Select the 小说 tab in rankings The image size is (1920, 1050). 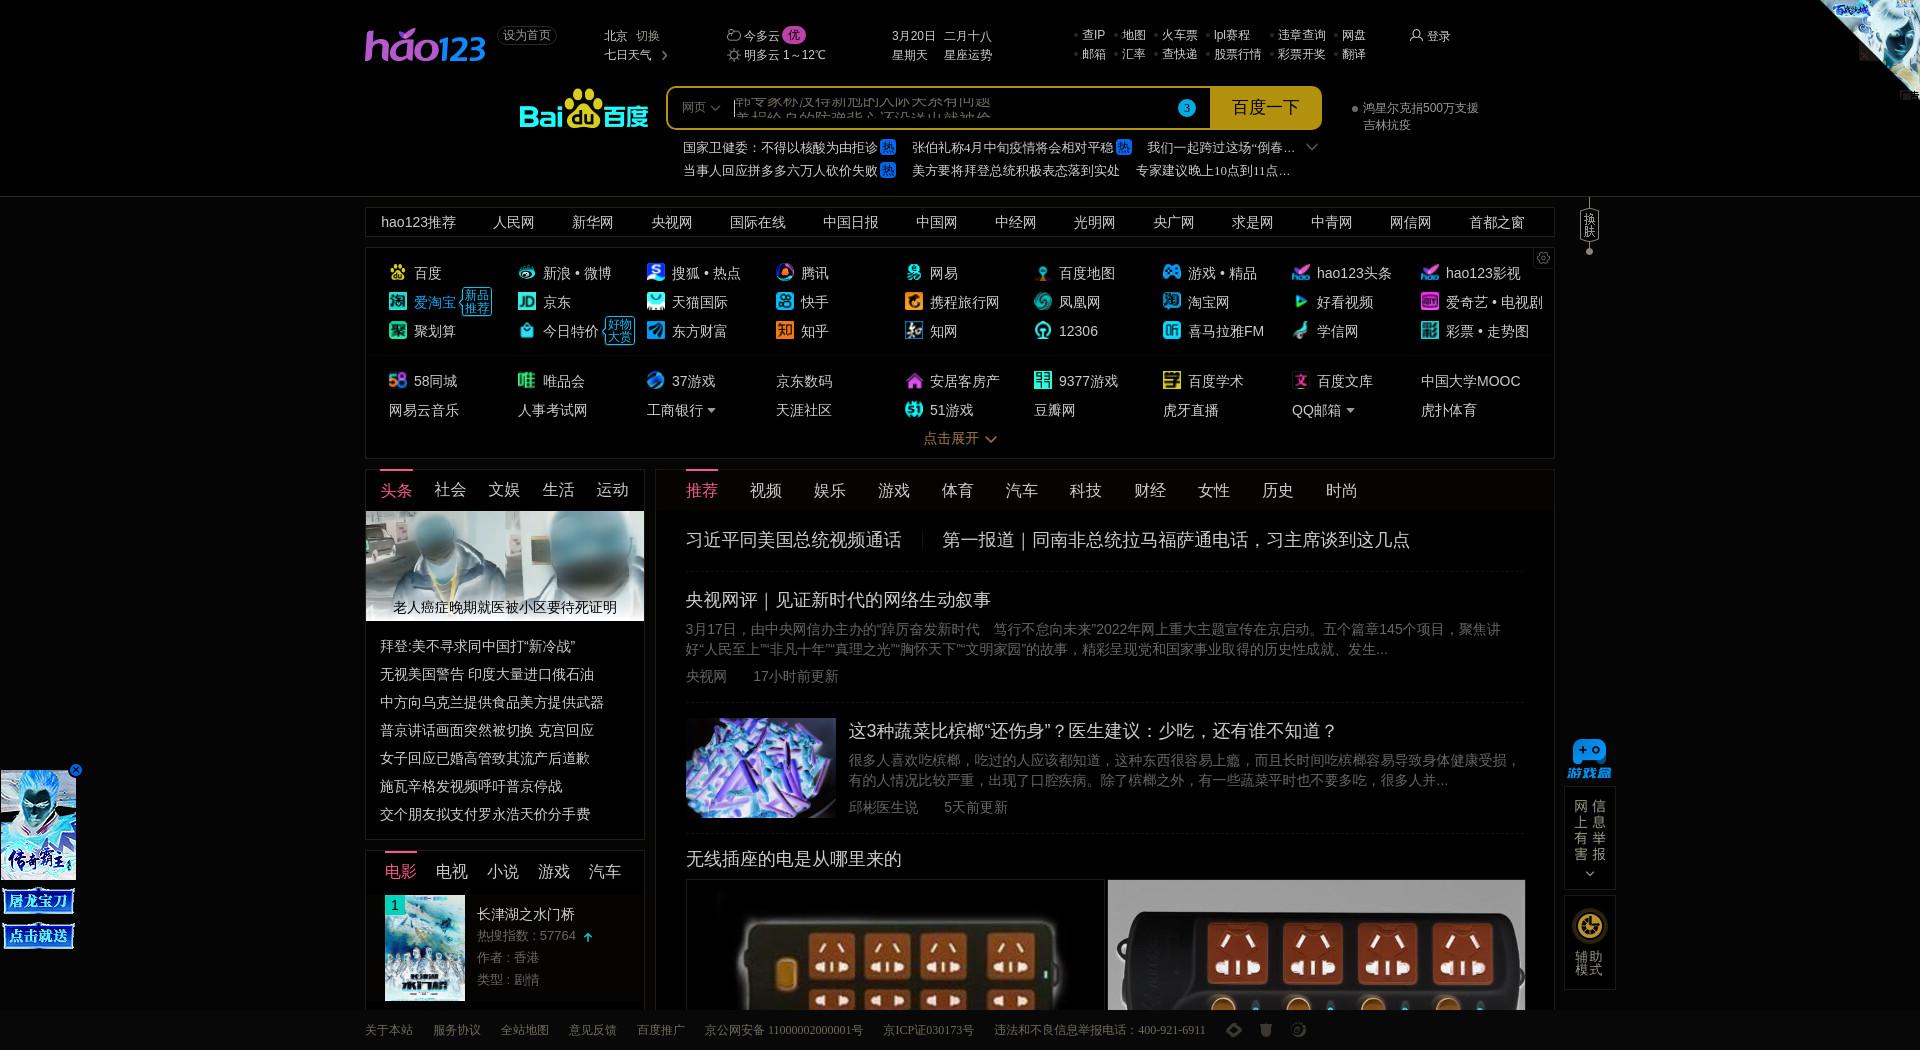click(503, 872)
